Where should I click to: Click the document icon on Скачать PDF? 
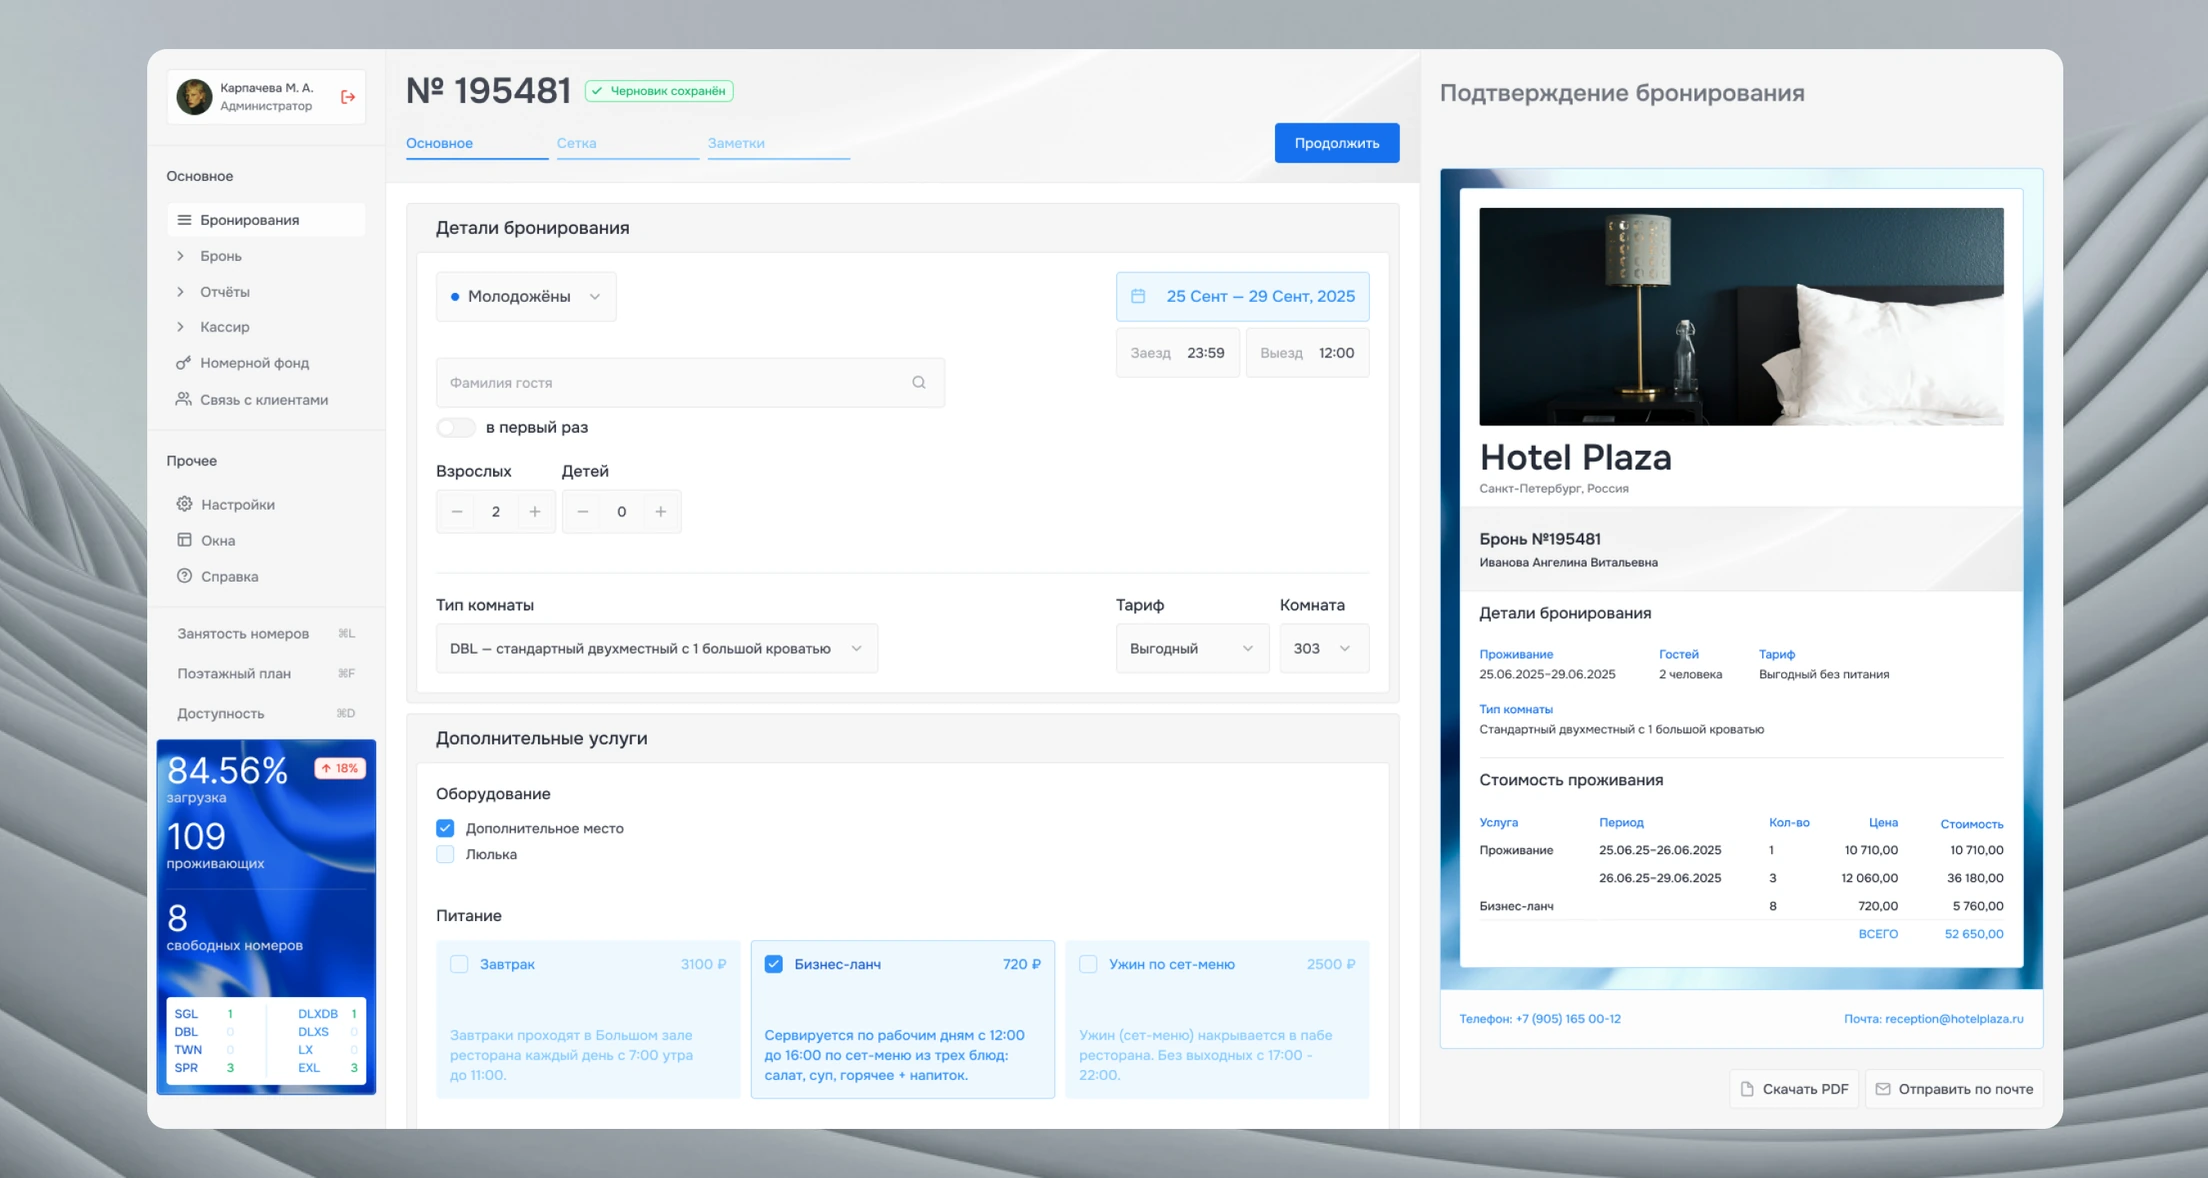[1747, 1089]
